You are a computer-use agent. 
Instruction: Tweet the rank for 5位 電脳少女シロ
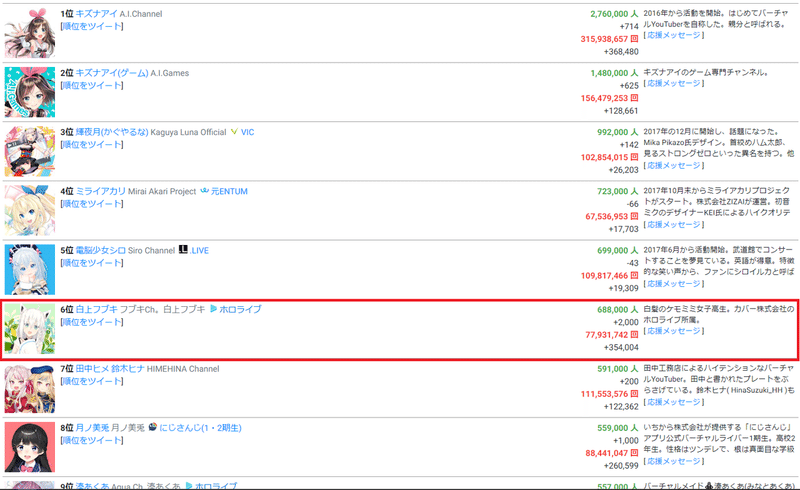[x=92, y=263]
